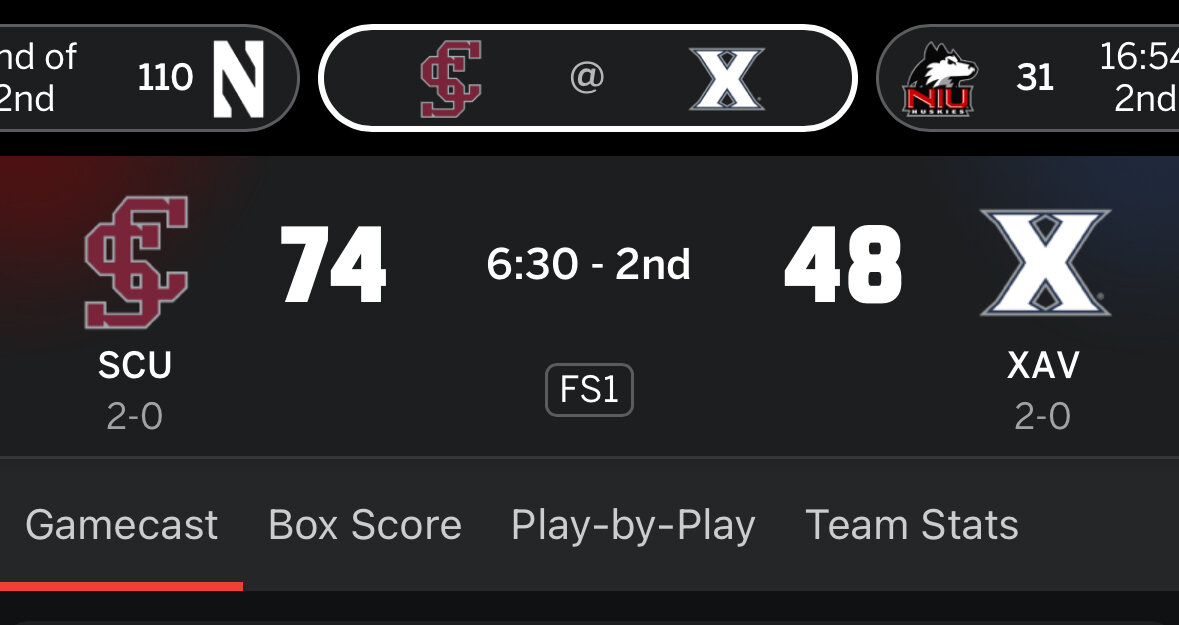This screenshot has width=1179, height=625.
Task: Tap the 16:54 clock in NIU game card
Action: 1140,58
